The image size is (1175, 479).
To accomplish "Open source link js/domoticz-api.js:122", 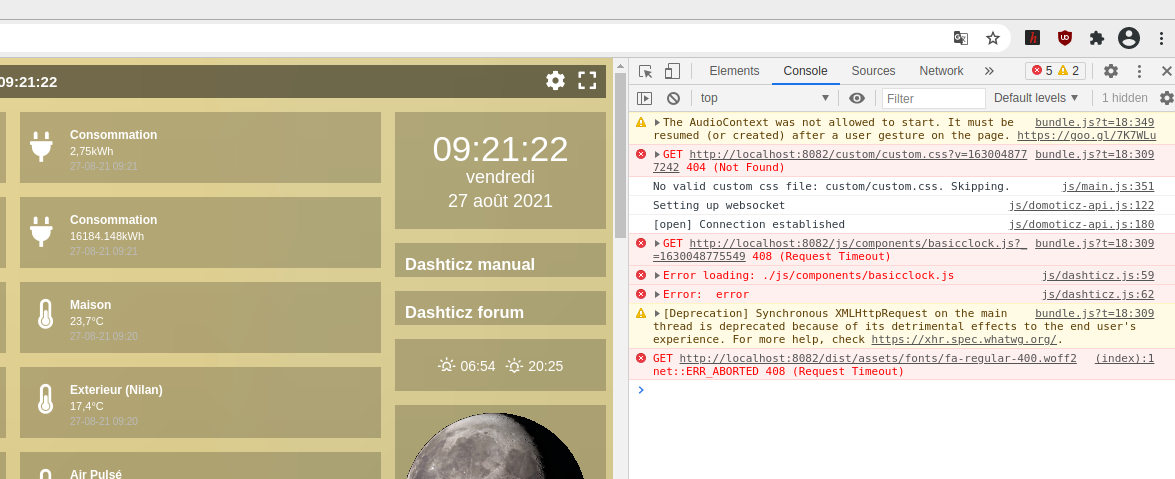I will click(1081, 205).
